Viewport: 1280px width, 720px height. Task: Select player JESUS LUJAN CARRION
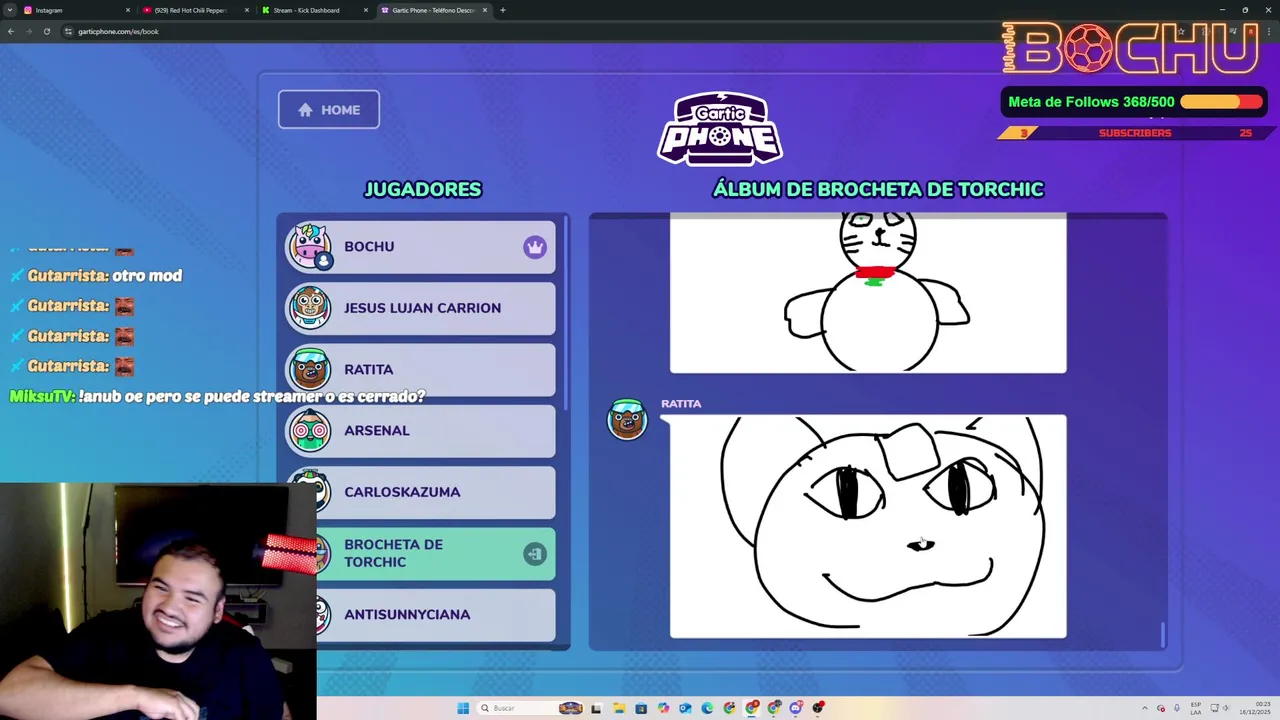pos(420,308)
